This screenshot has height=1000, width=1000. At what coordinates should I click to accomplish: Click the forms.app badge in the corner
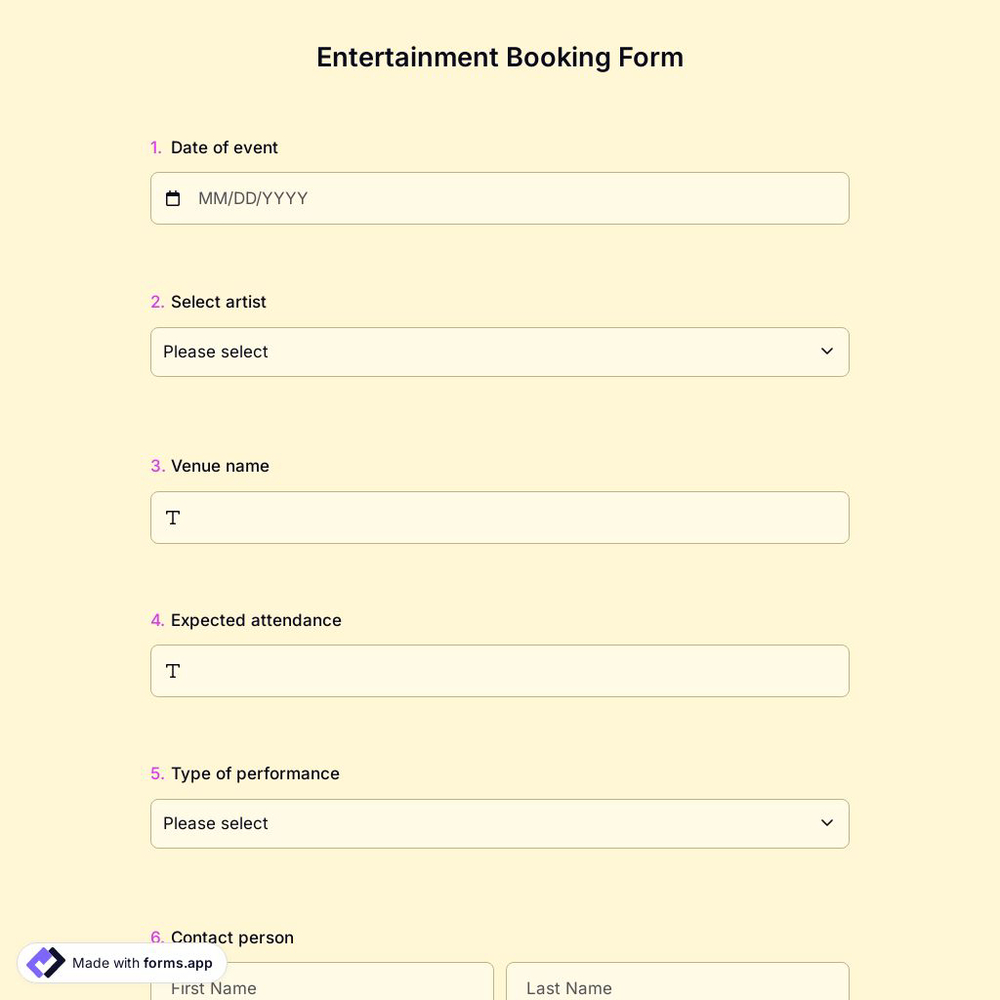coord(120,962)
